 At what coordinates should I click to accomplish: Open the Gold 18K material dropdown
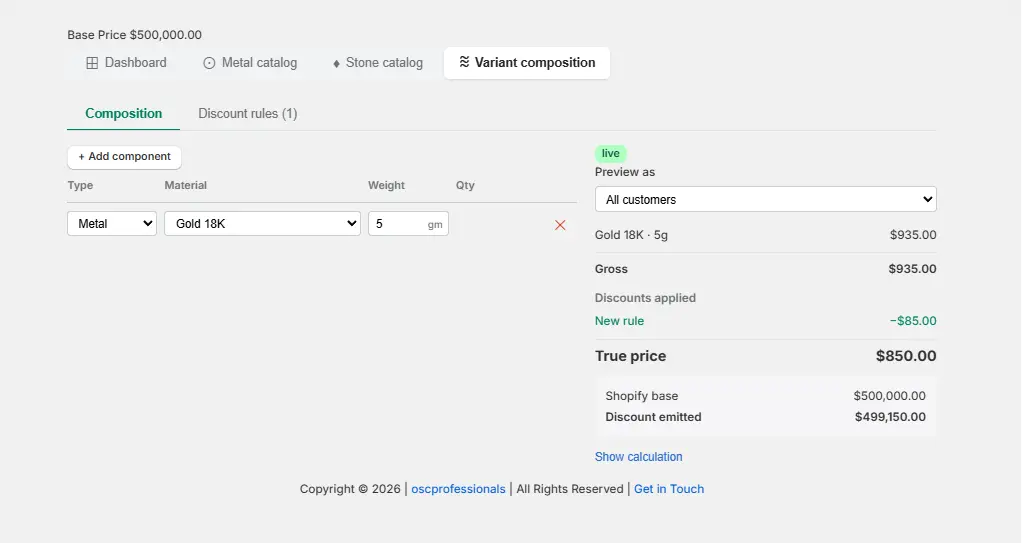coord(263,224)
